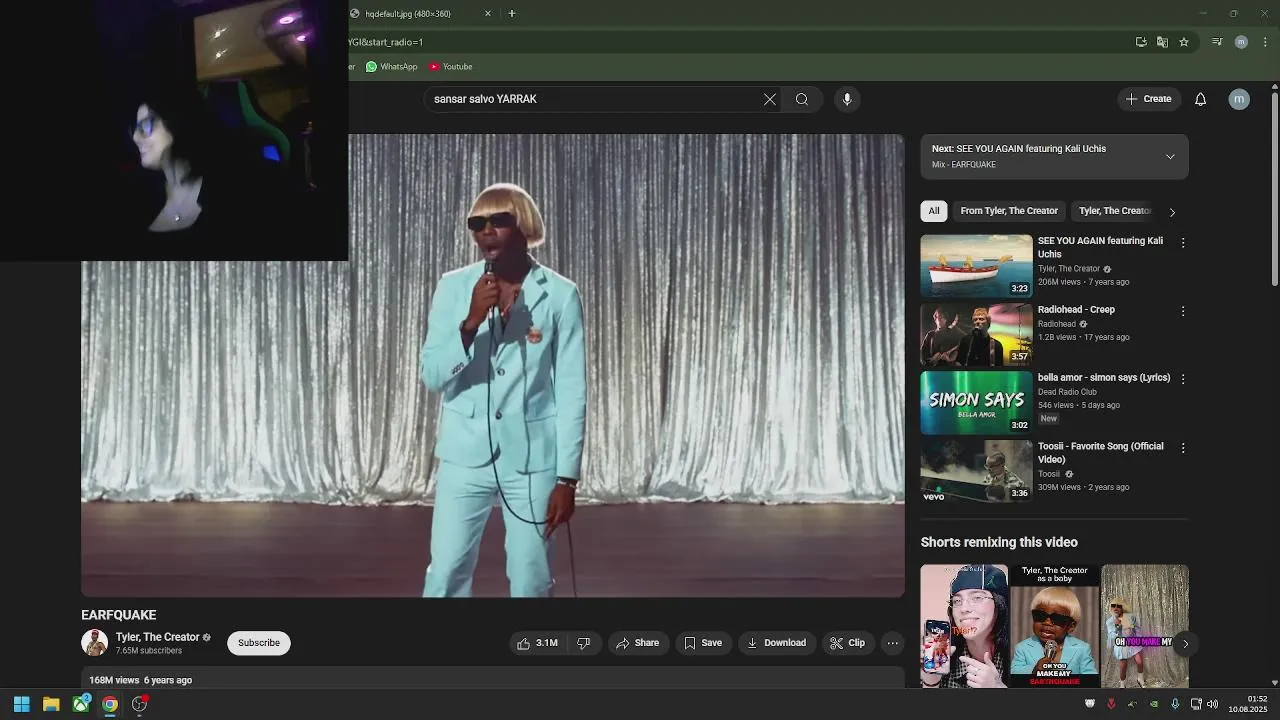Click bella amor - simon says title

1104,378
